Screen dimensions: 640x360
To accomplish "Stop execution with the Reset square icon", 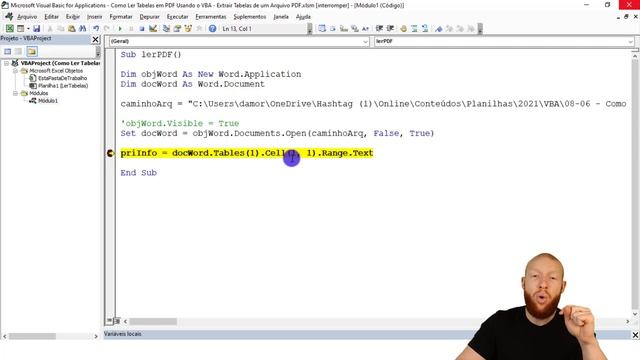I will 142,29.
